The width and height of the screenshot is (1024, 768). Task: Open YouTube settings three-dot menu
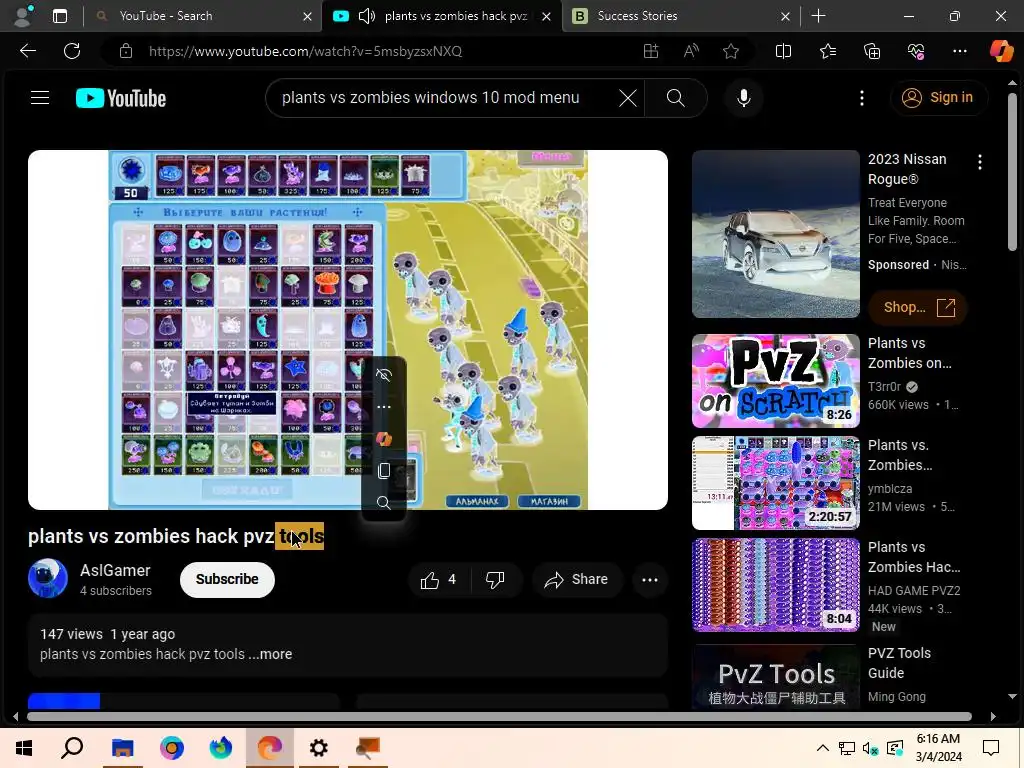pyautogui.click(x=862, y=98)
